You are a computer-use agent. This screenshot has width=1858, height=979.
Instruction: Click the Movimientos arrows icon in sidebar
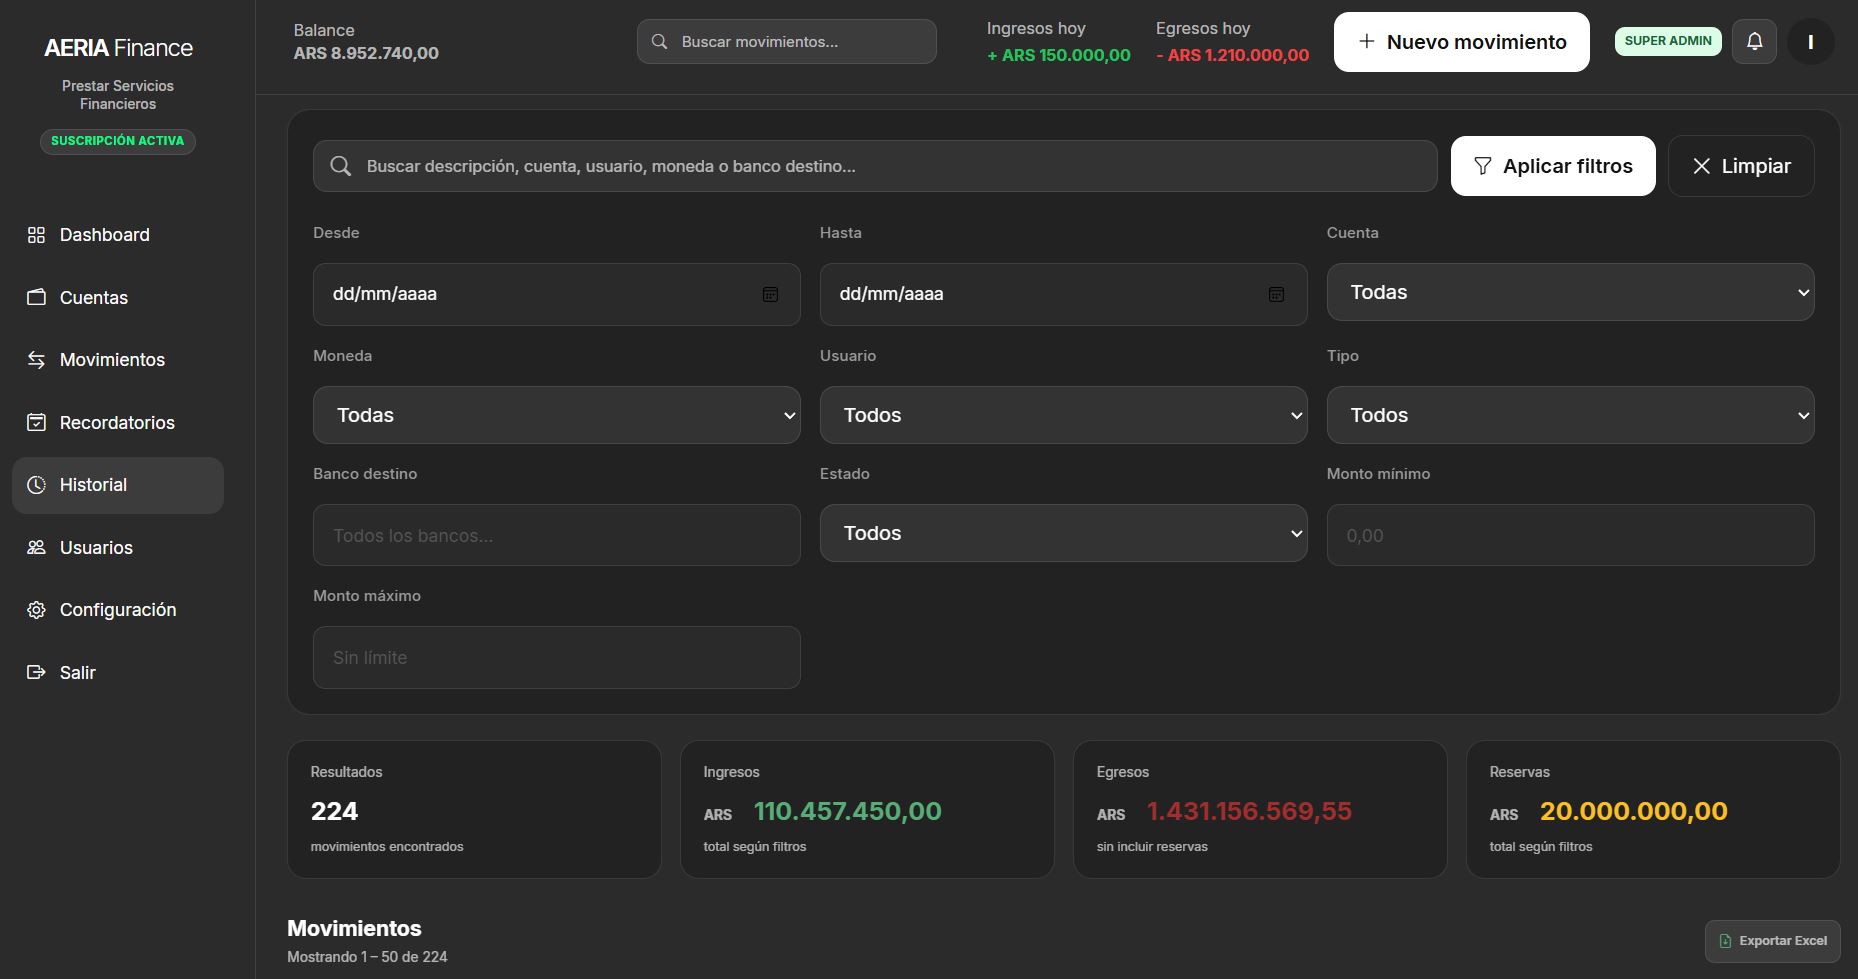pos(36,360)
